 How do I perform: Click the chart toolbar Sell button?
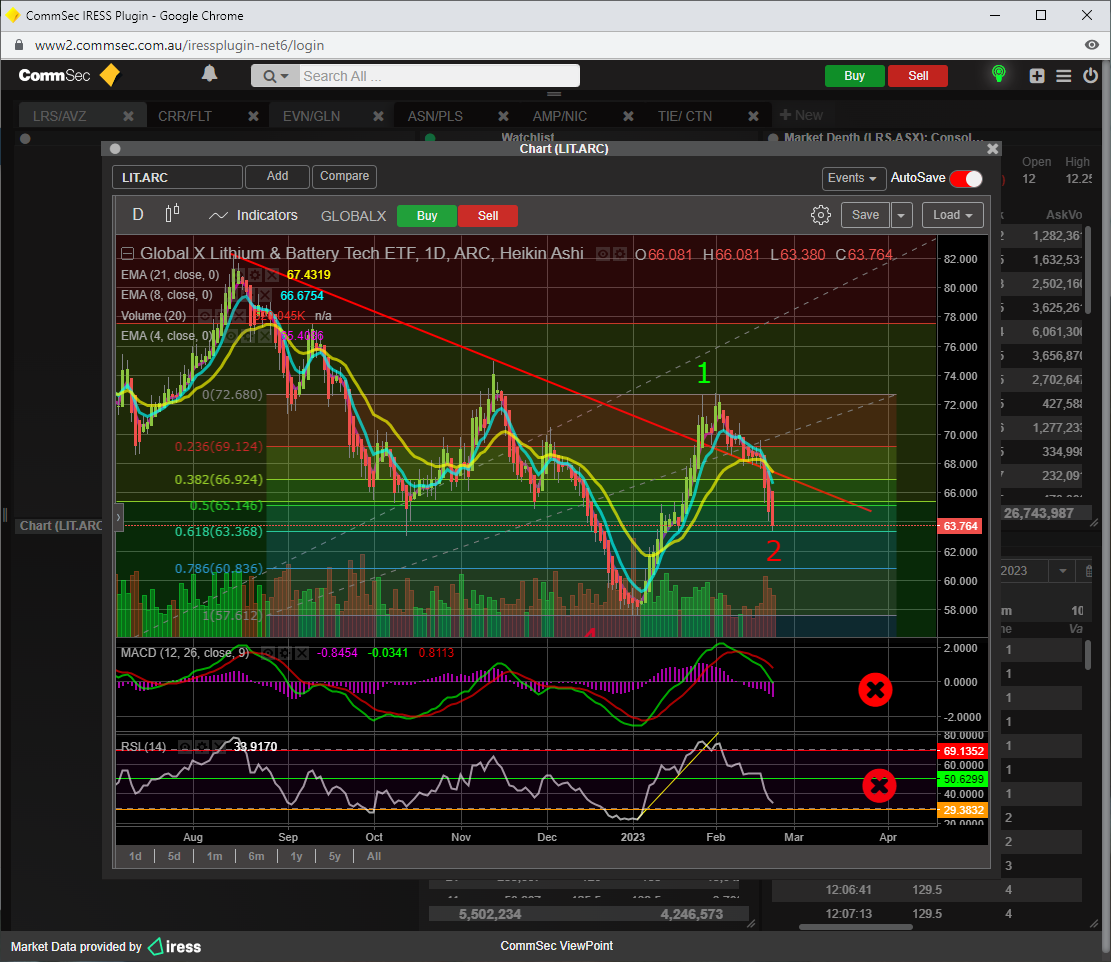(x=487, y=215)
